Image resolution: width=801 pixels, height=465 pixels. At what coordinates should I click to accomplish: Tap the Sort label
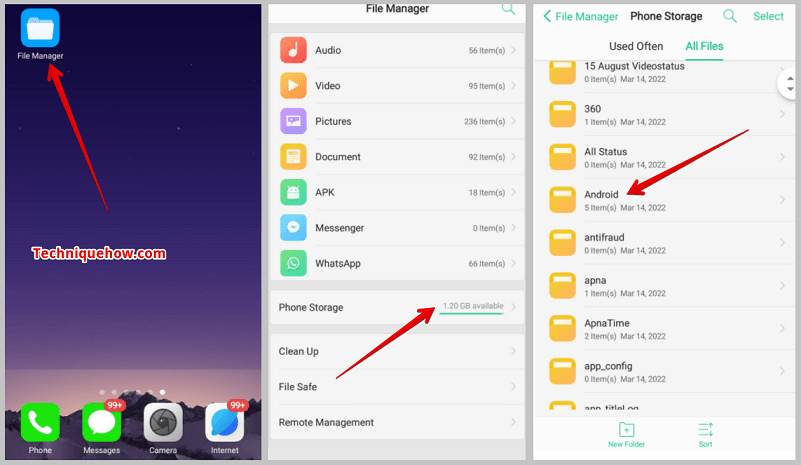click(705, 444)
